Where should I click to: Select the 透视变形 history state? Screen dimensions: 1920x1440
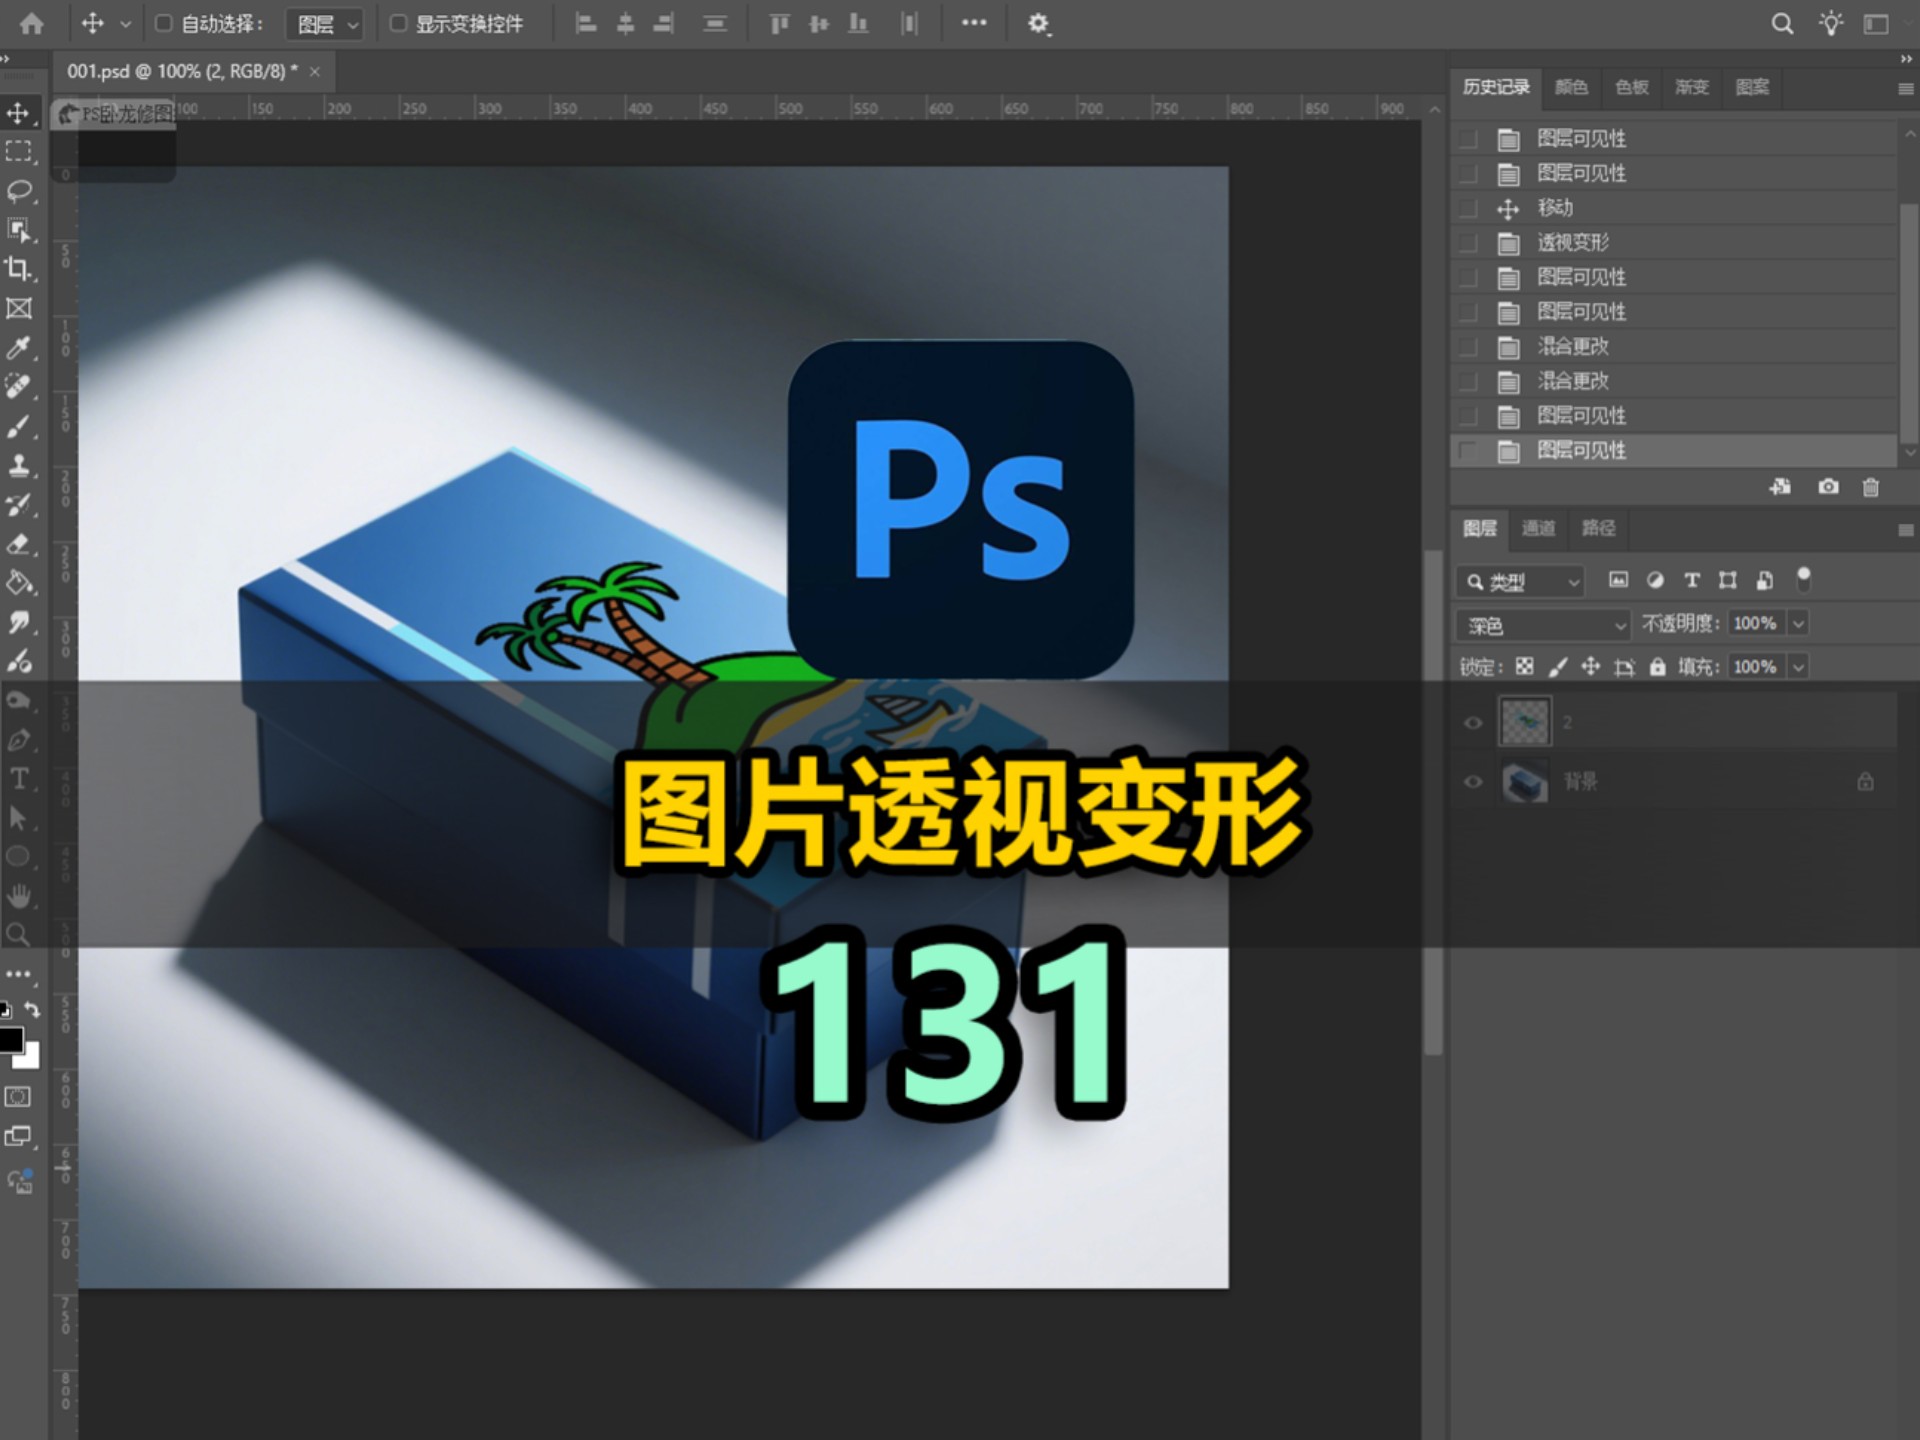[x=1674, y=243]
